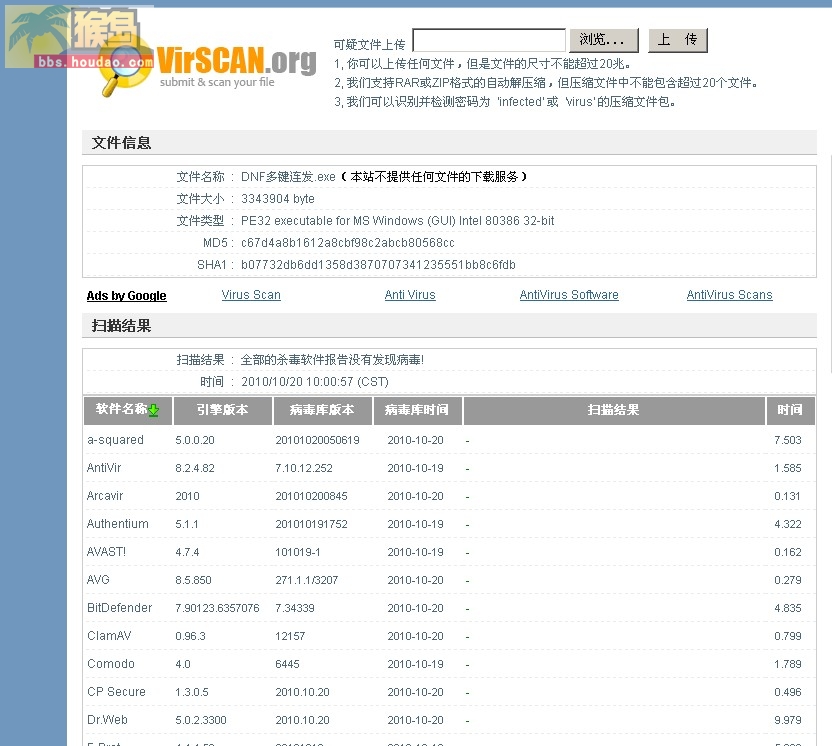Screen dimensions: 832x746
Task: Sort by the 病毒库时间 column header
Action: click(417, 410)
